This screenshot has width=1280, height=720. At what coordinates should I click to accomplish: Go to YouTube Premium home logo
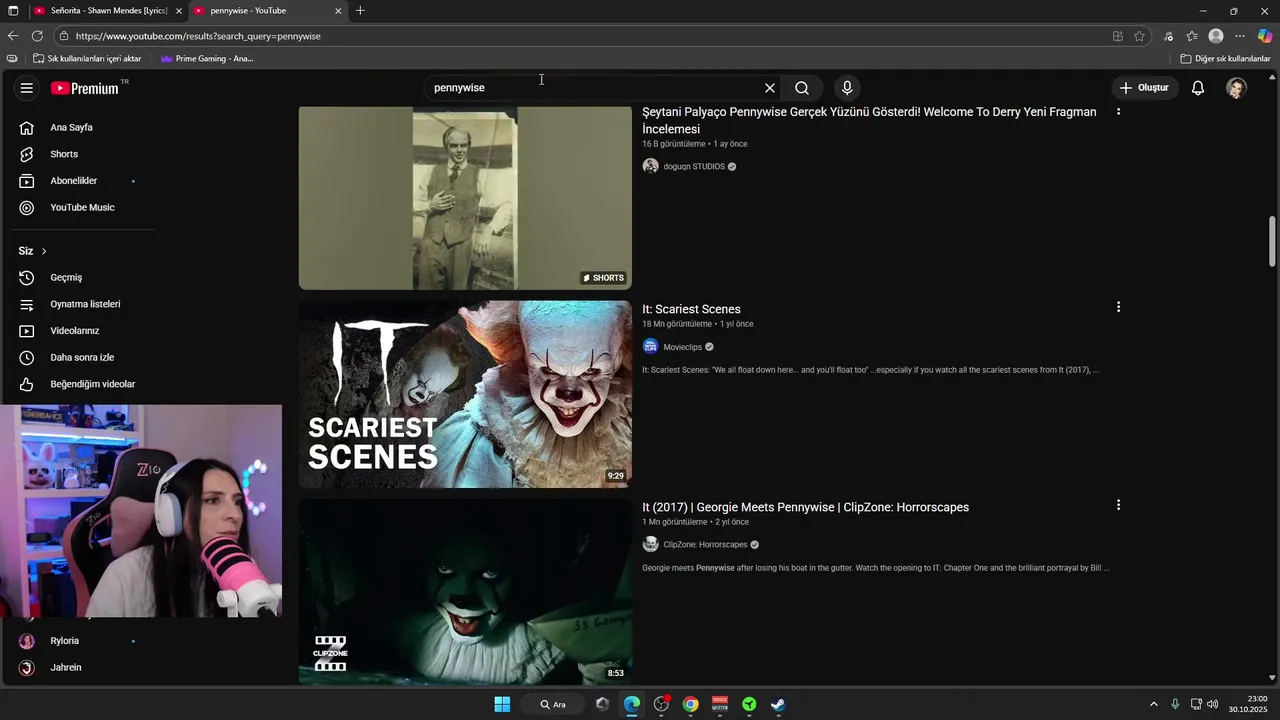pyautogui.click(x=85, y=88)
